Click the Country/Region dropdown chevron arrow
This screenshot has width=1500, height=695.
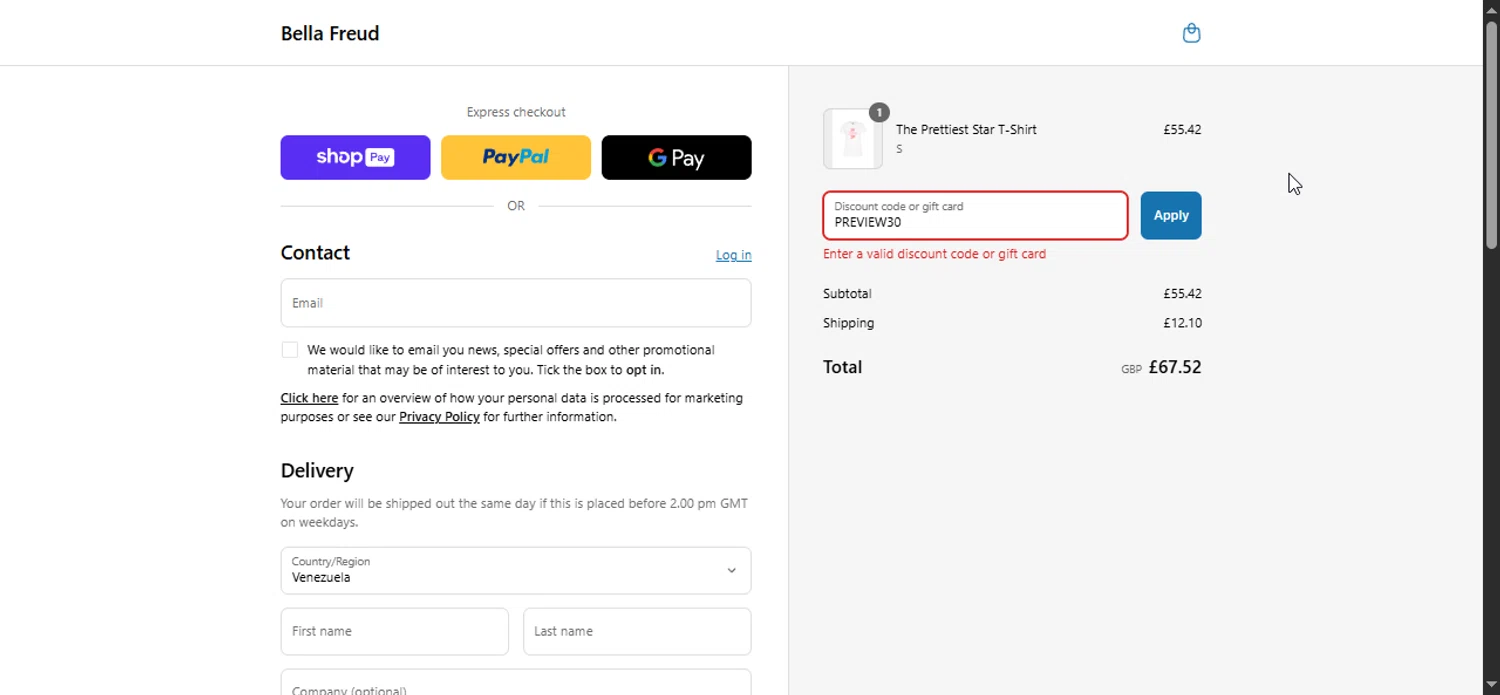[x=731, y=571]
